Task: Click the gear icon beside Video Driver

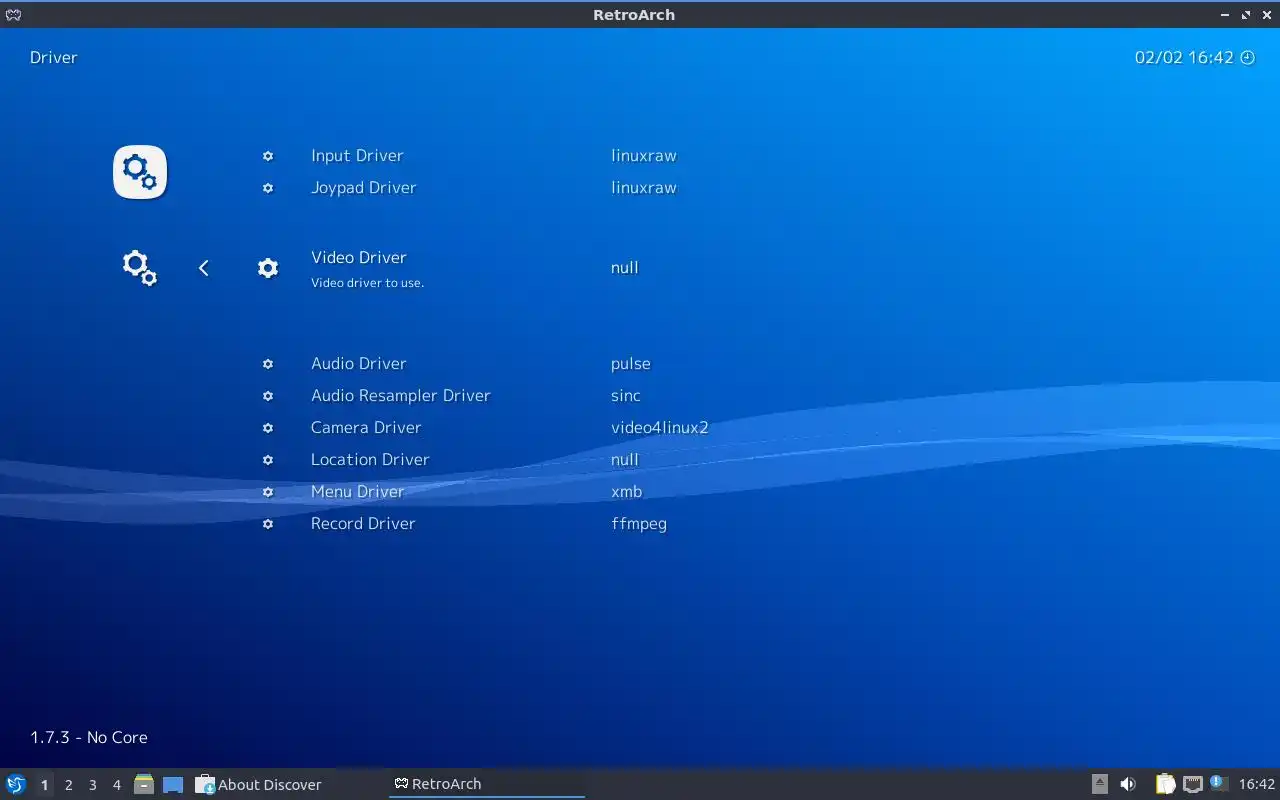Action: pos(268,268)
